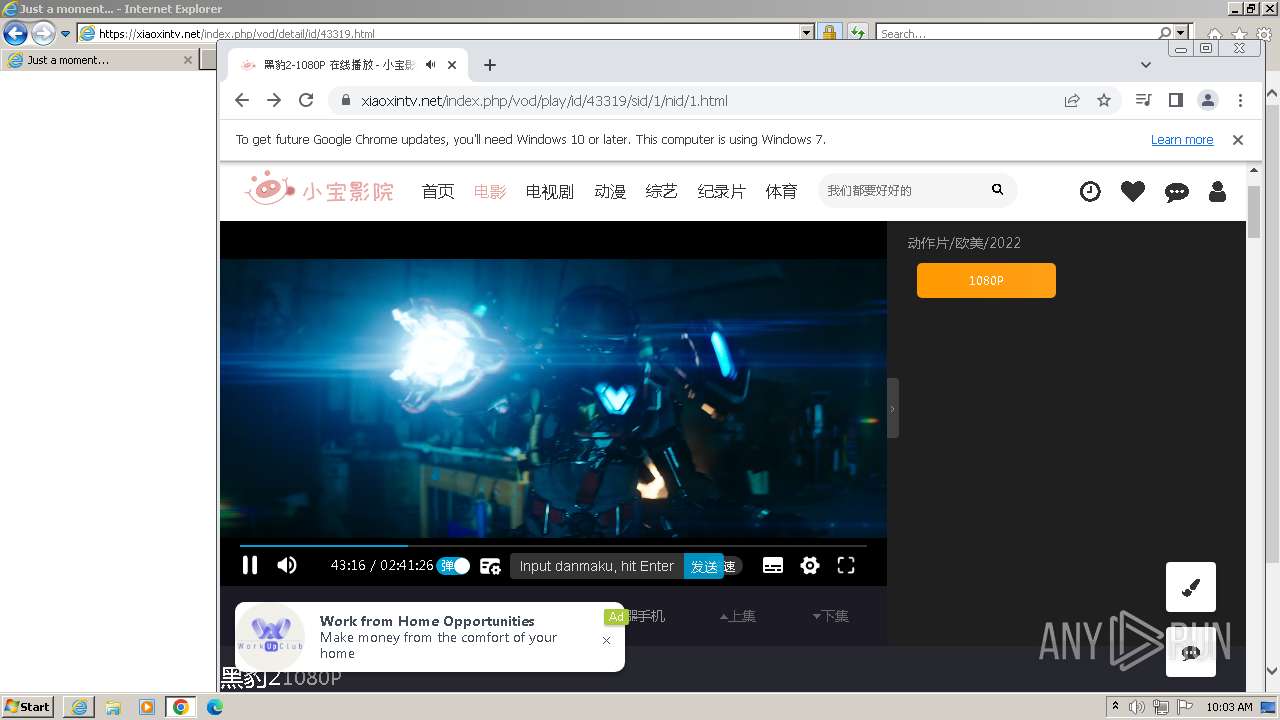Screen dimensions: 1280x720
Task: Click the site search magnifier icon
Action: (x=997, y=190)
